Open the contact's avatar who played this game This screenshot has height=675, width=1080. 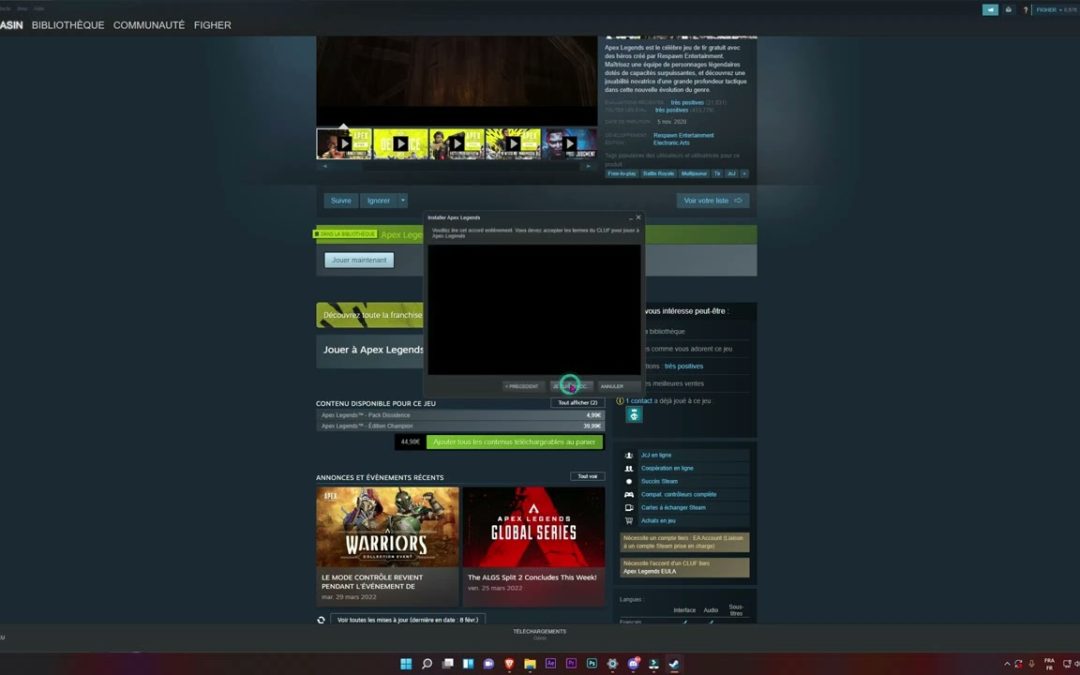(x=634, y=415)
